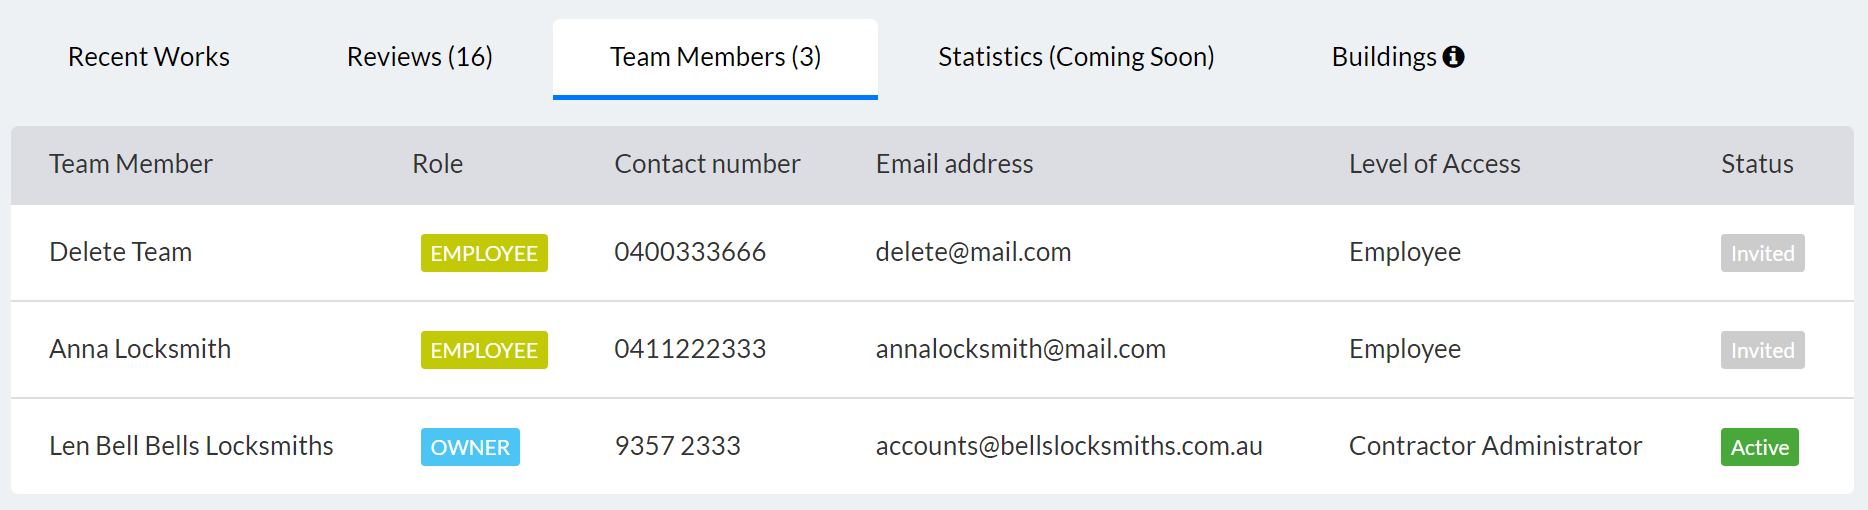
Task: Click the accounts@bellslocksmiths.com.au email
Action: (1069, 446)
